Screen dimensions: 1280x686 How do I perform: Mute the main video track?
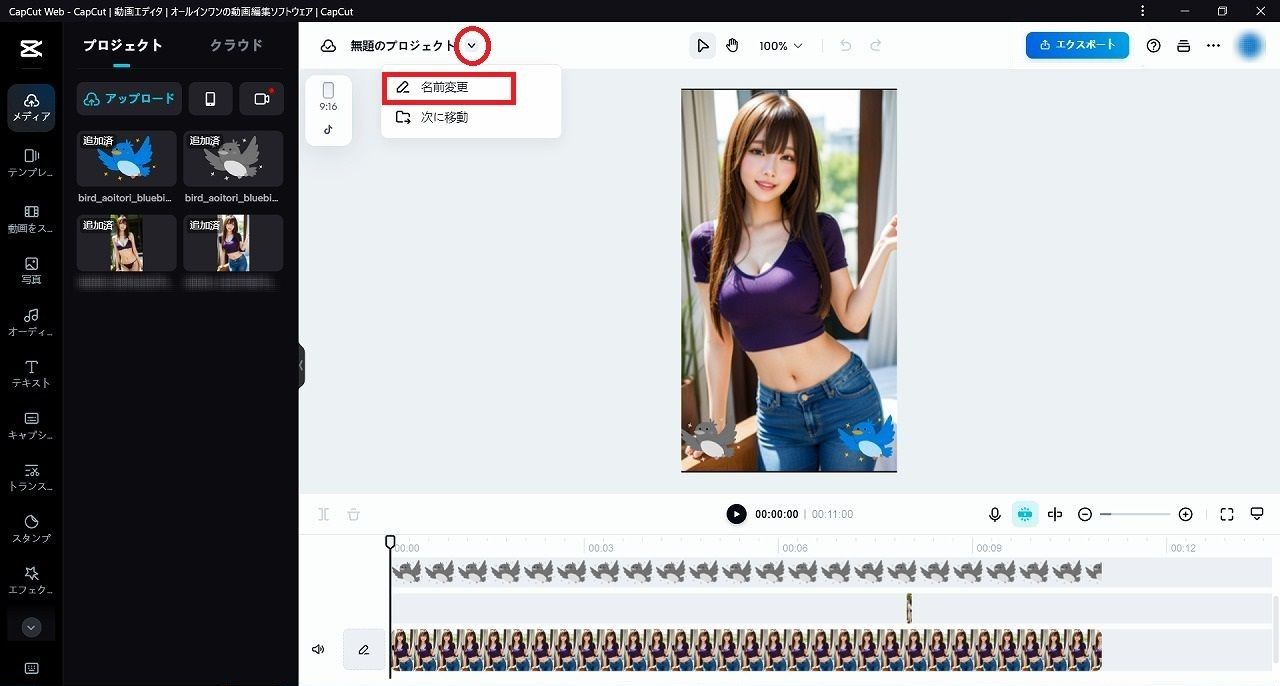pos(318,649)
